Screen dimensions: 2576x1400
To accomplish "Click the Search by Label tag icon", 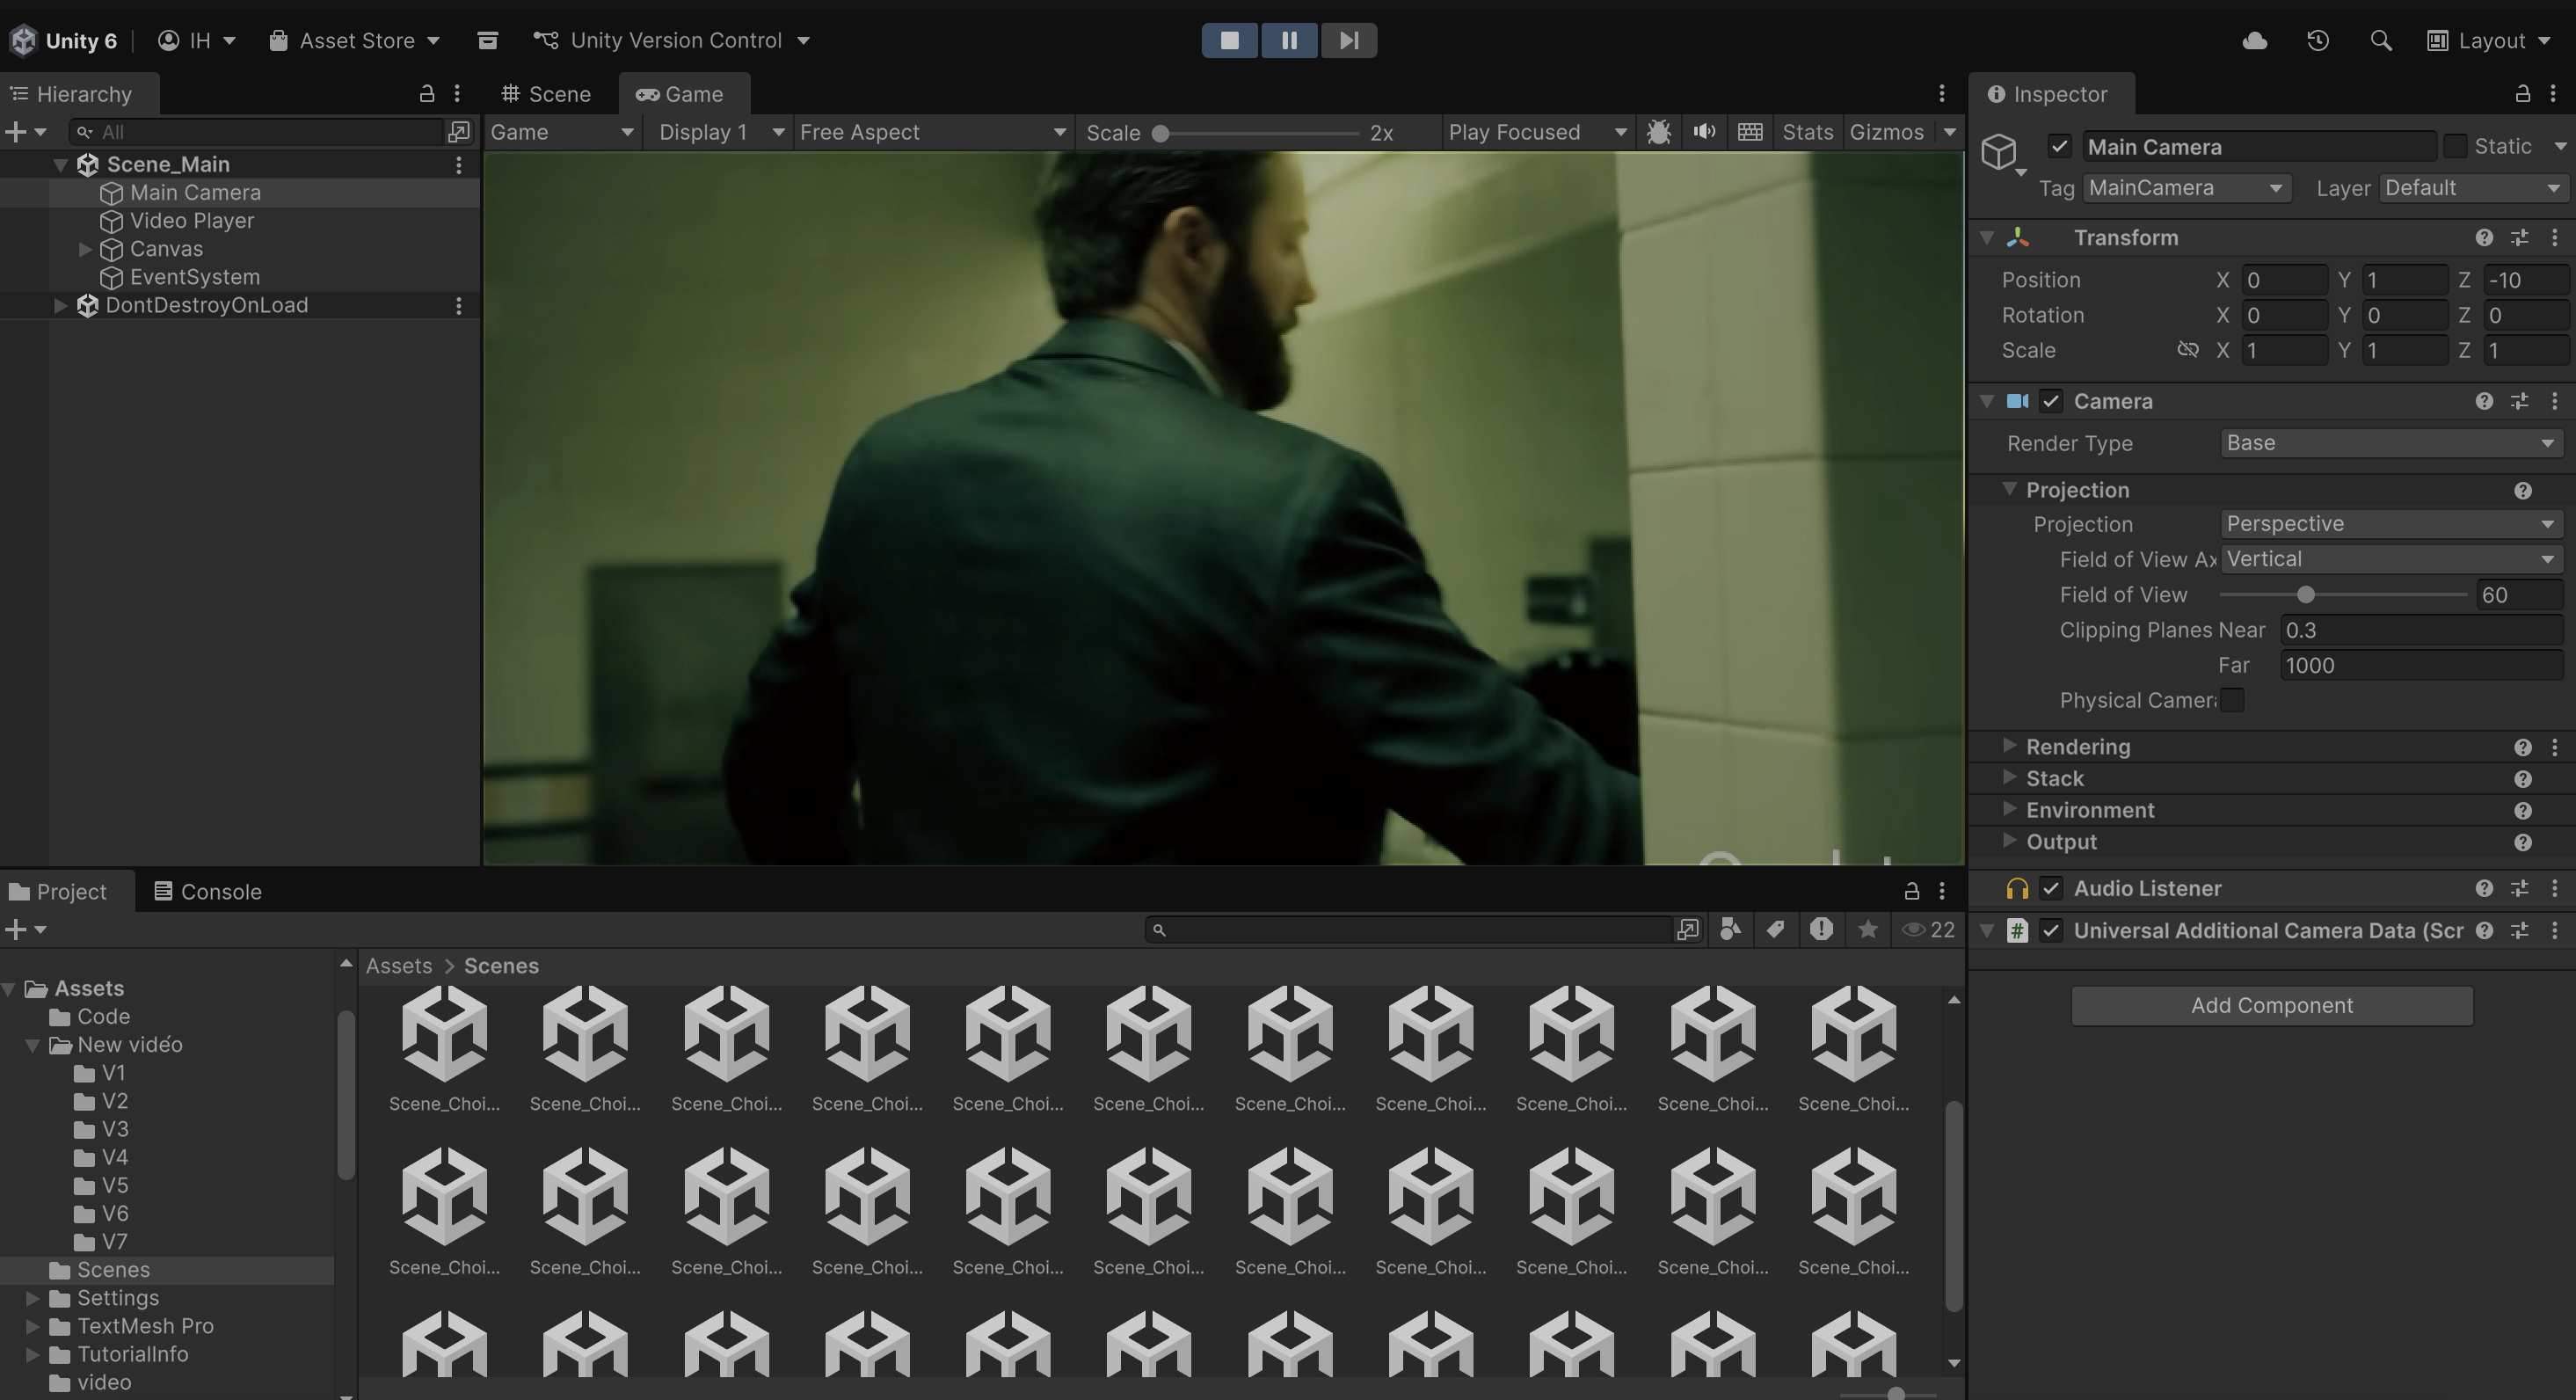I will point(1776,929).
